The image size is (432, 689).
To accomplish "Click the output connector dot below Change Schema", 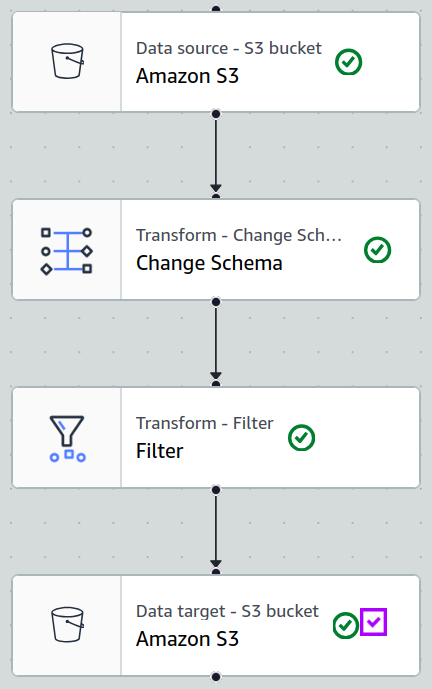I will (x=216, y=302).
